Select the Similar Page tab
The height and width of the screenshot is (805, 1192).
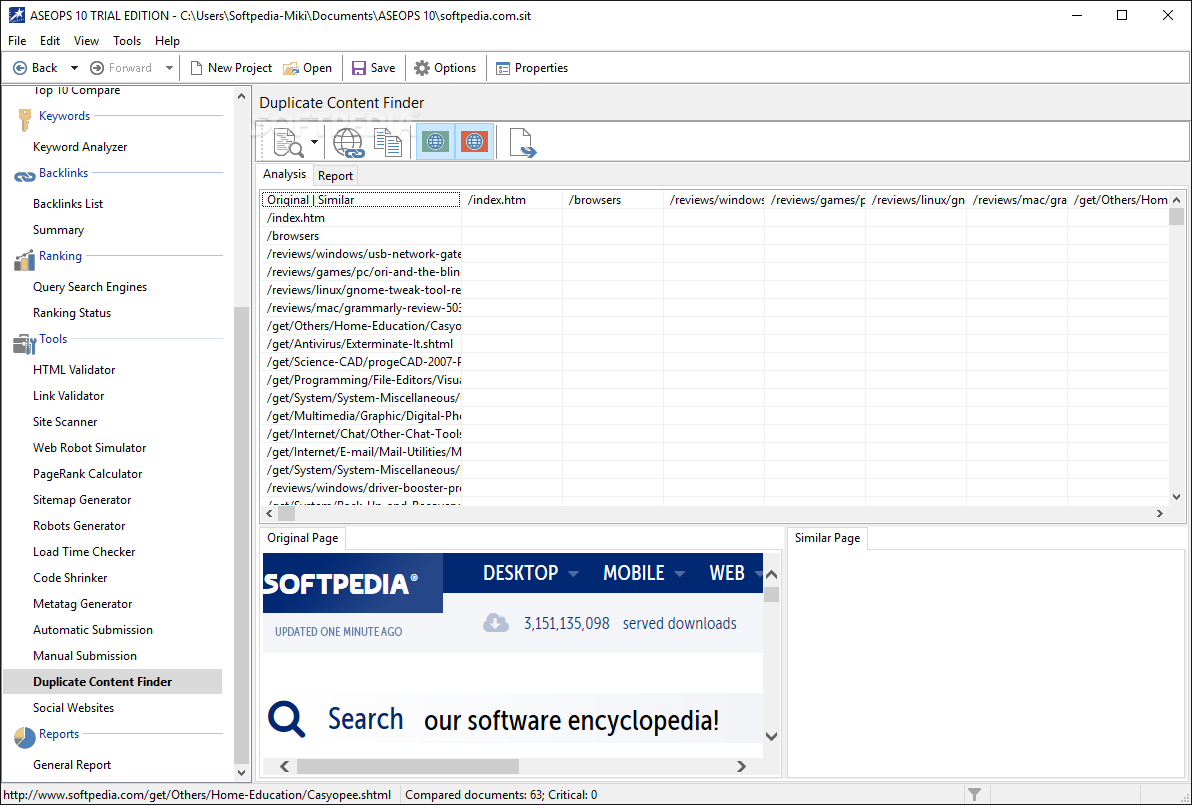[827, 538]
